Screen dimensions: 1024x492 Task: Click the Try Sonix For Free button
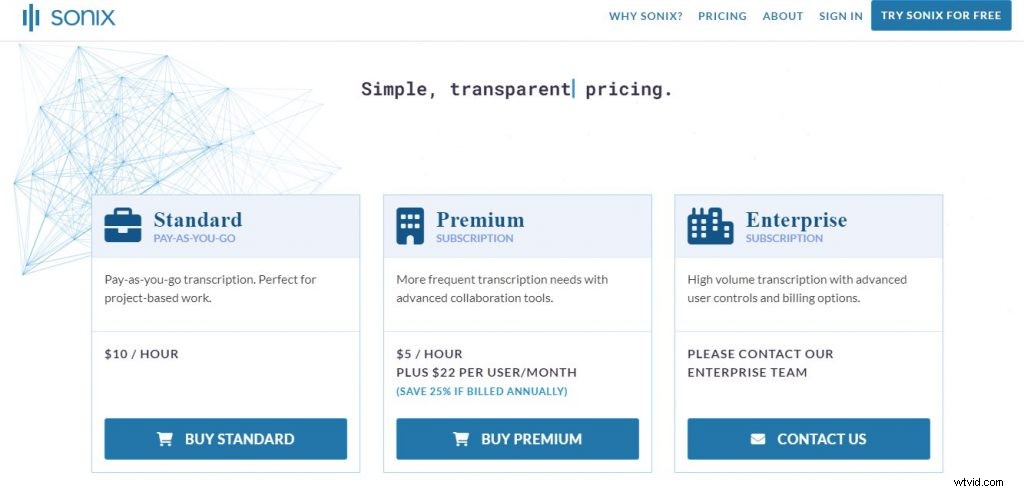click(x=941, y=16)
